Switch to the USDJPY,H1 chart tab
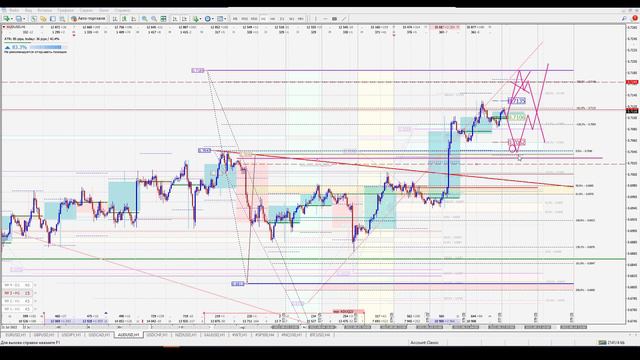 (71, 335)
